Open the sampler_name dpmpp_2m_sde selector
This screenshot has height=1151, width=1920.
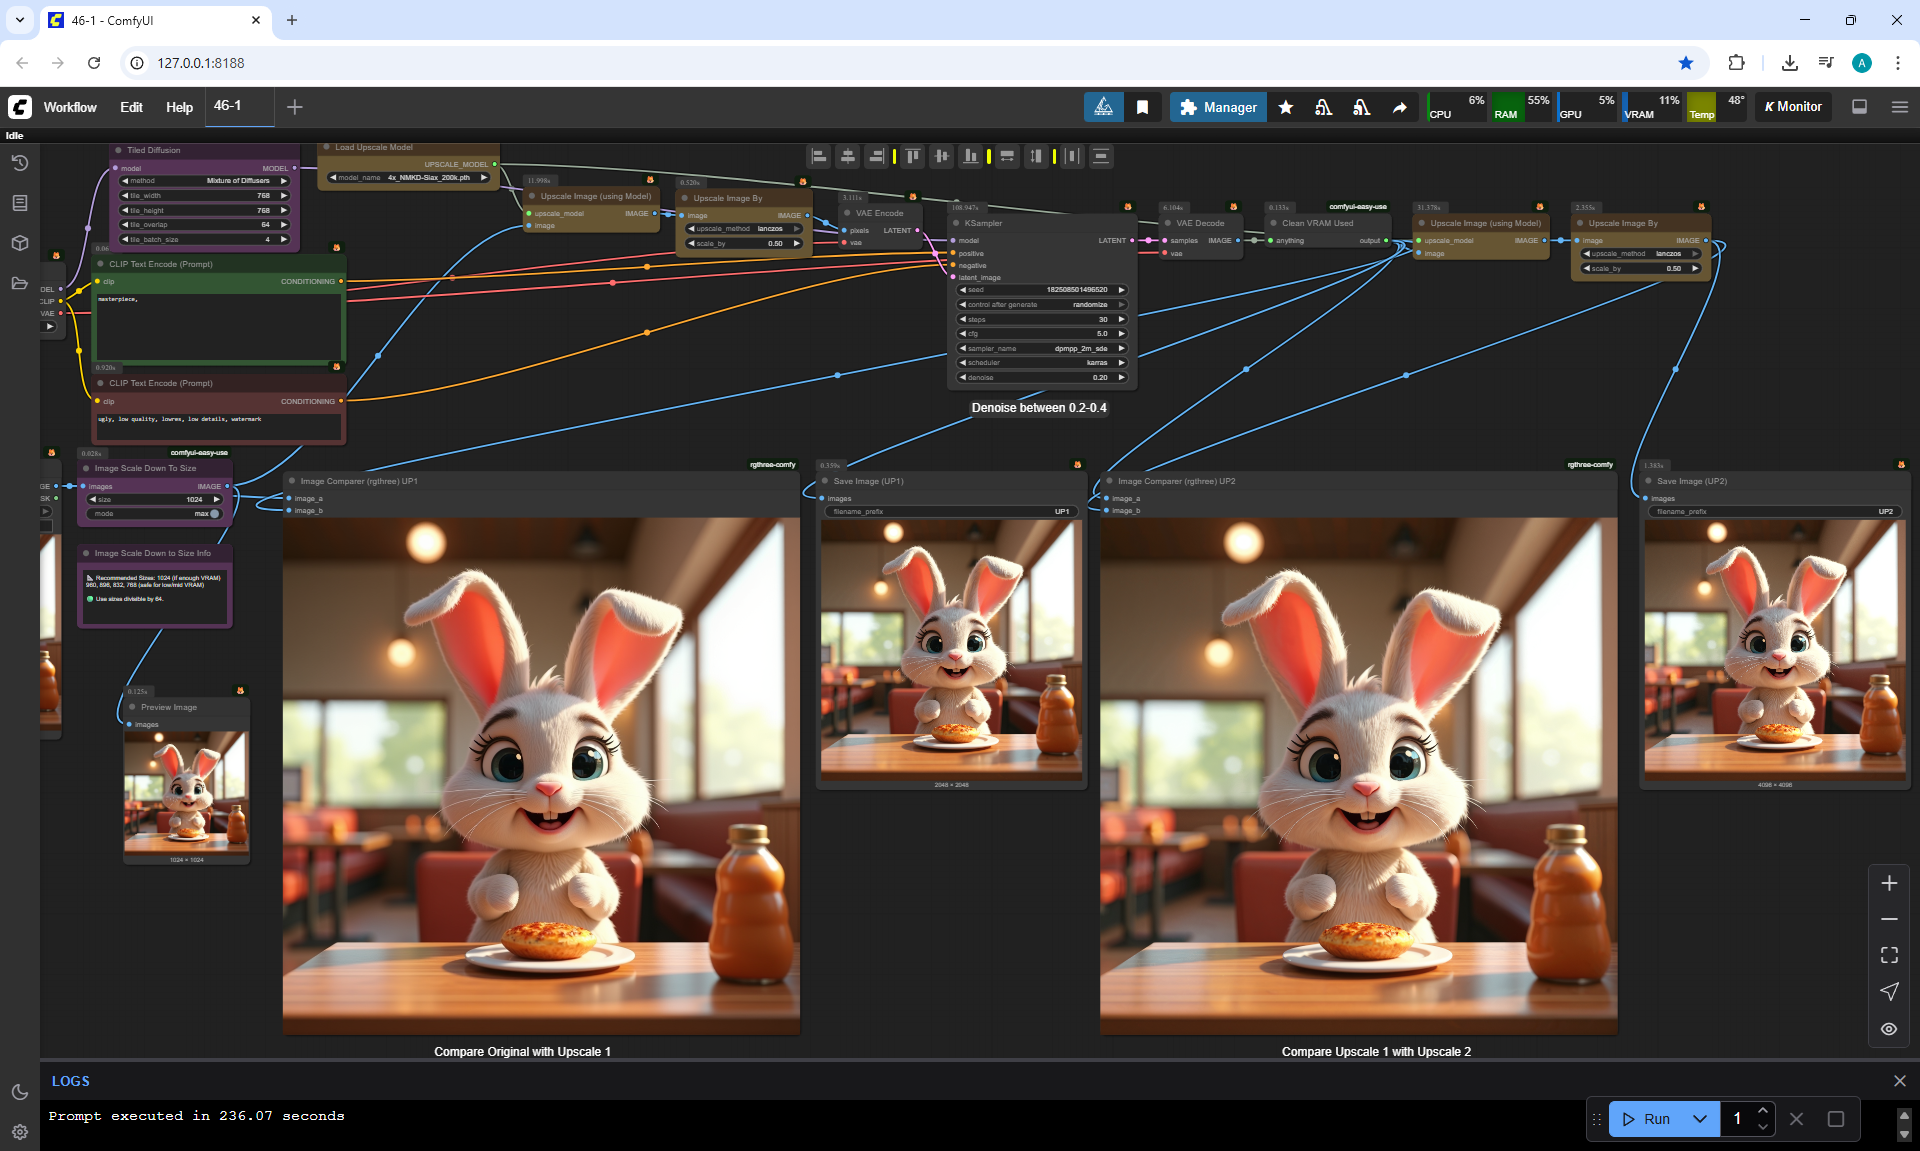[1041, 349]
